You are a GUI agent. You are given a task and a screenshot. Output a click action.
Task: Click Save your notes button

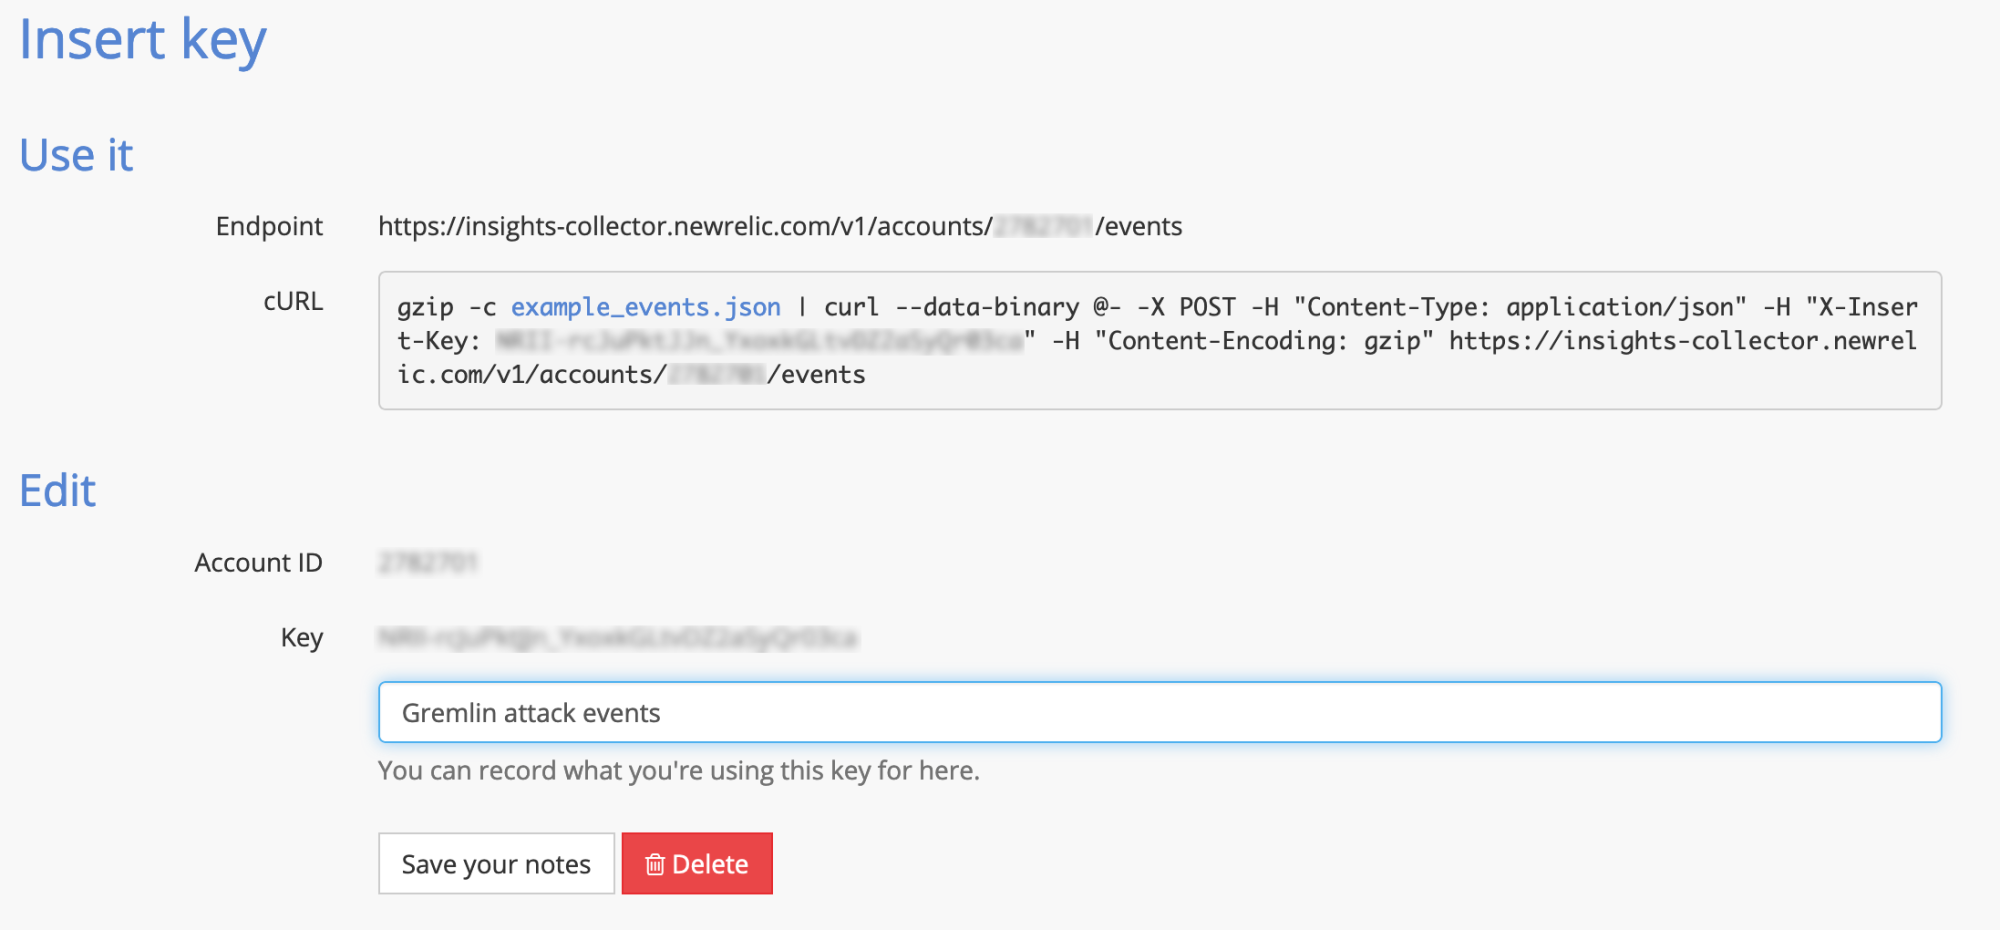496,863
